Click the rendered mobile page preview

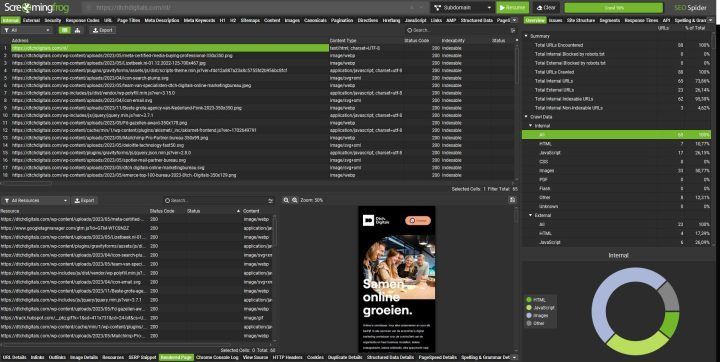[396, 279]
